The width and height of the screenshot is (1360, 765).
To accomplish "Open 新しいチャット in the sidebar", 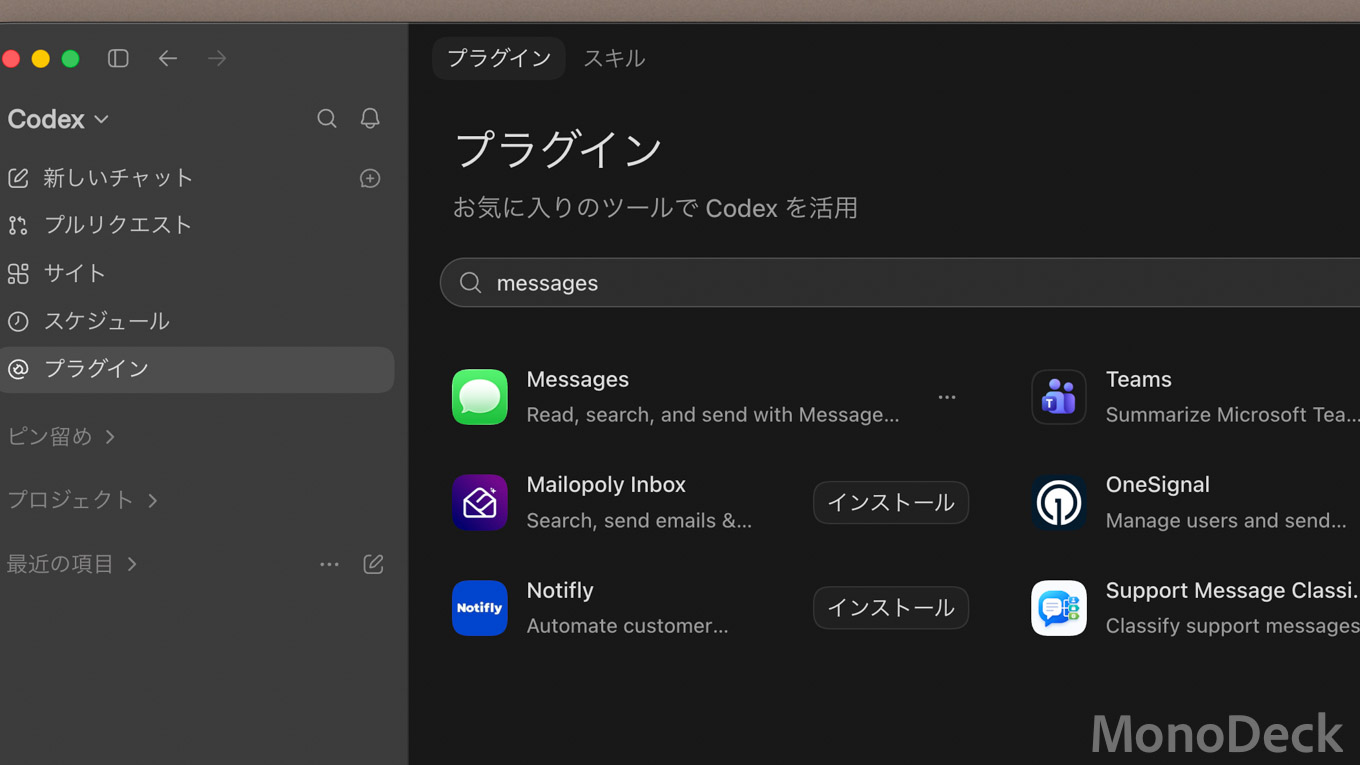I will tap(197, 178).
